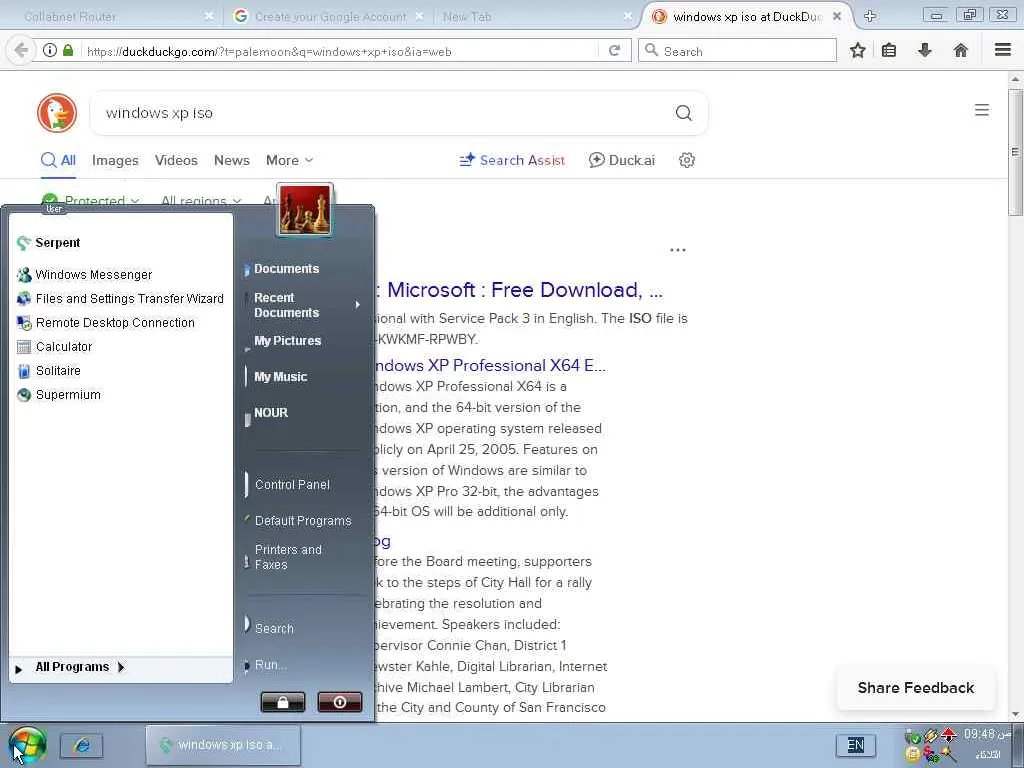Open the Duck.ai link
Viewport: 1024px width, 768px height.
pyautogui.click(x=622, y=160)
